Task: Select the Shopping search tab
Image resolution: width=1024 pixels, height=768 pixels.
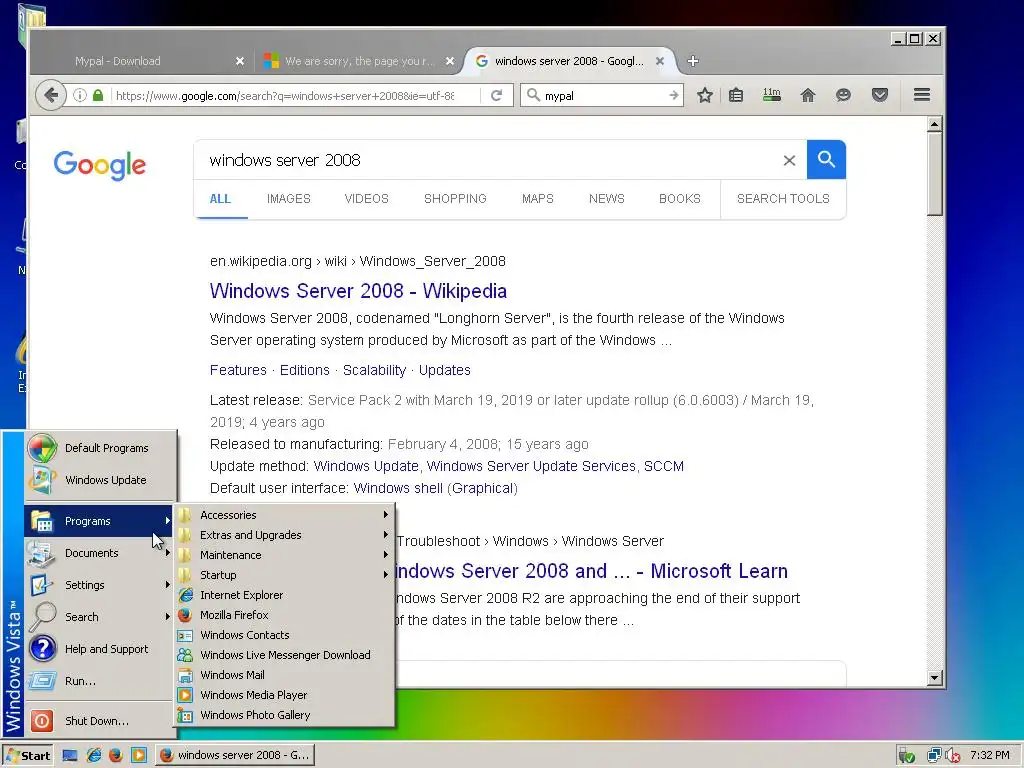Action: click(x=455, y=199)
